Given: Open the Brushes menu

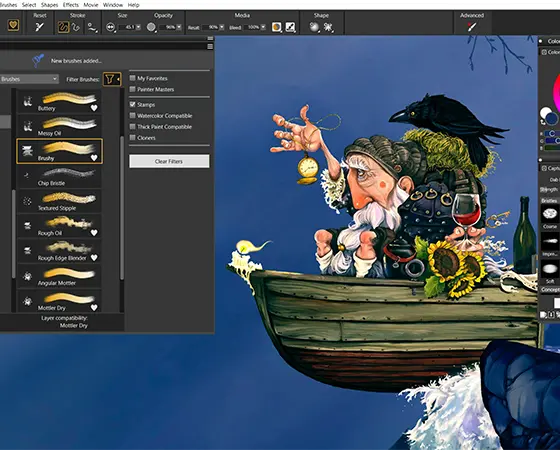Looking at the screenshot, I should (8, 5).
